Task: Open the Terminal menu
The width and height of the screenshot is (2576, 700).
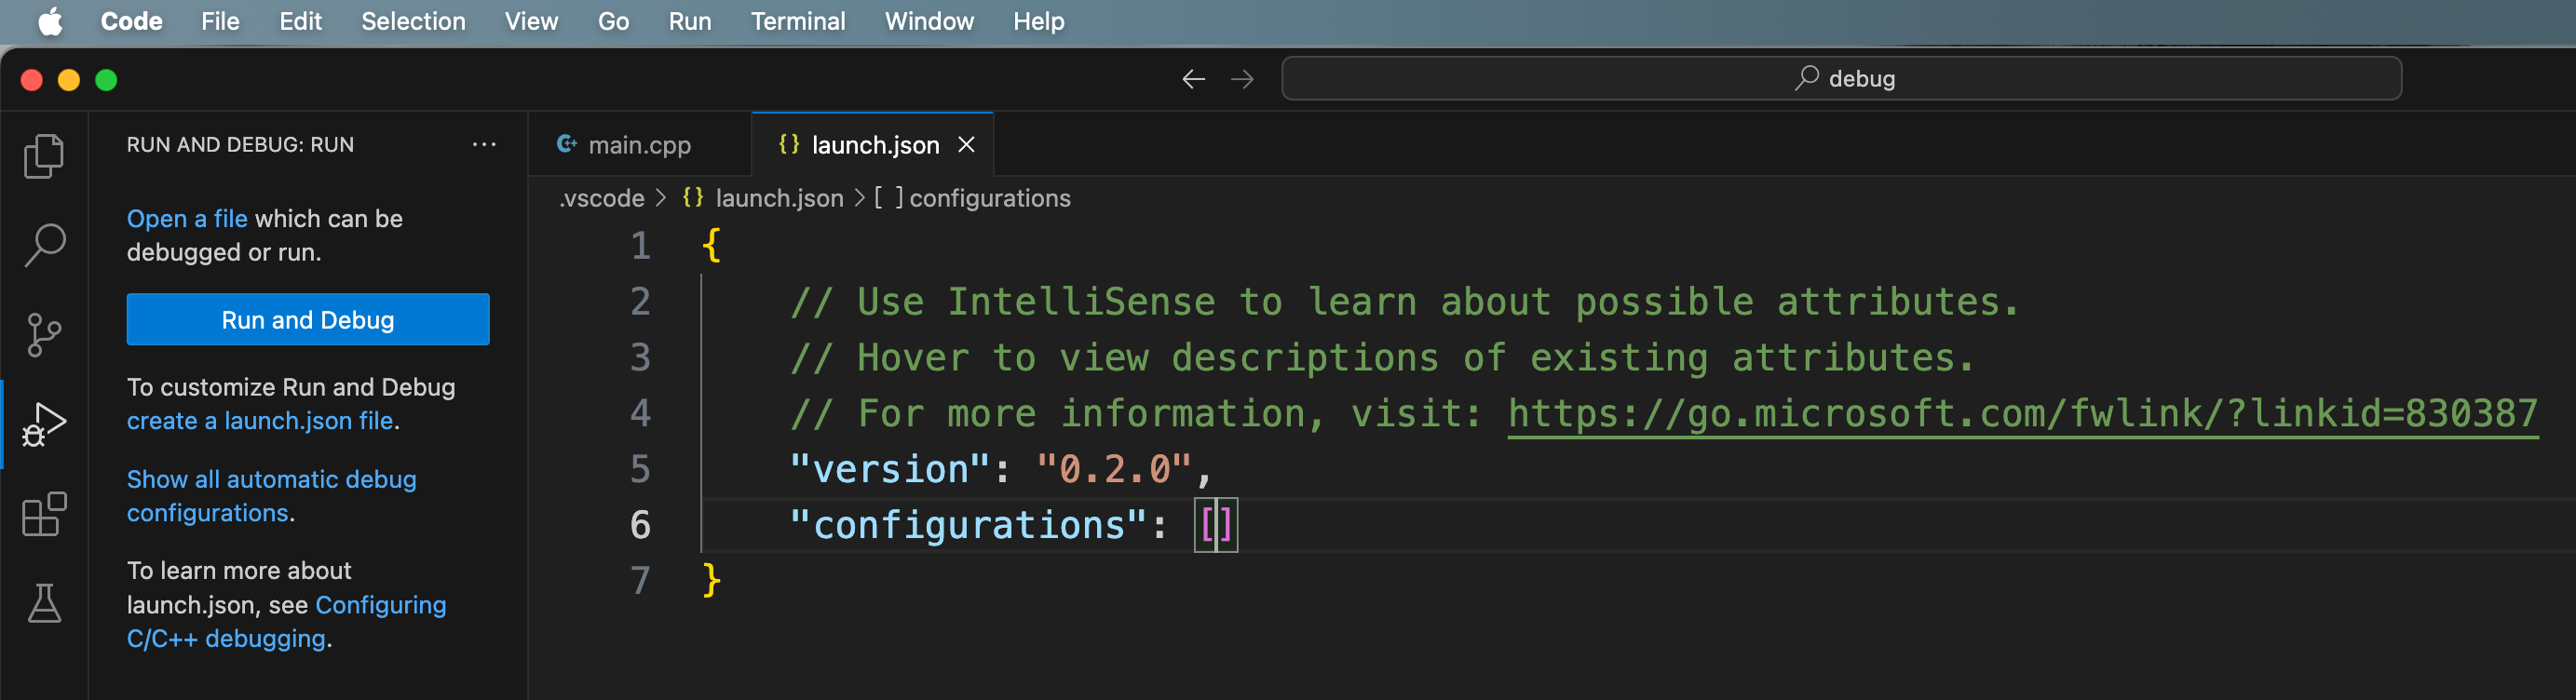Action: click(797, 21)
